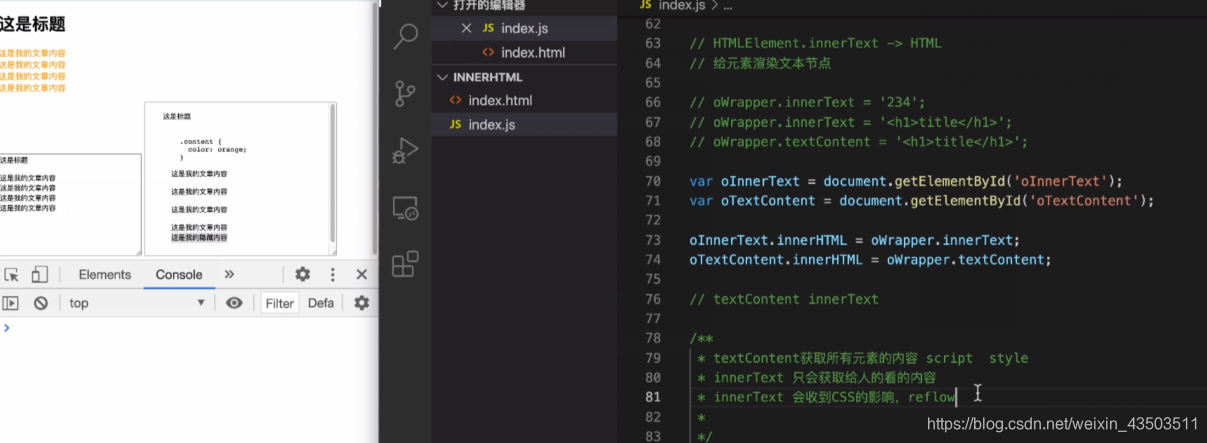Click the 'oInnerText.innerHTML' assignment on line 73
Viewport: 1207px width, 443px height.
tap(854, 240)
